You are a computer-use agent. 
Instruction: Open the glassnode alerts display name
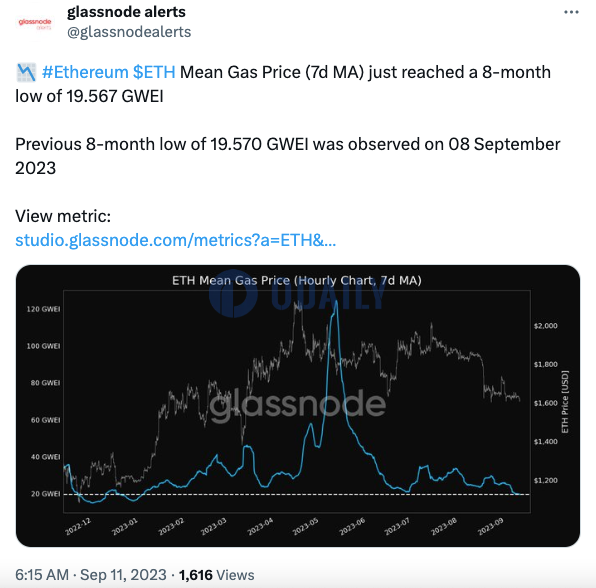coord(126,12)
